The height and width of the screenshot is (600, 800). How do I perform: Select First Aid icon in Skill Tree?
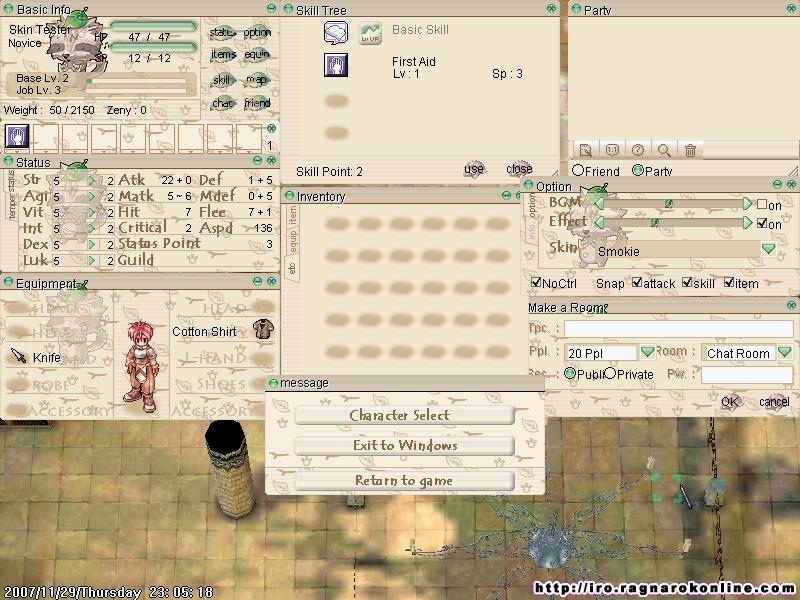point(336,65)
